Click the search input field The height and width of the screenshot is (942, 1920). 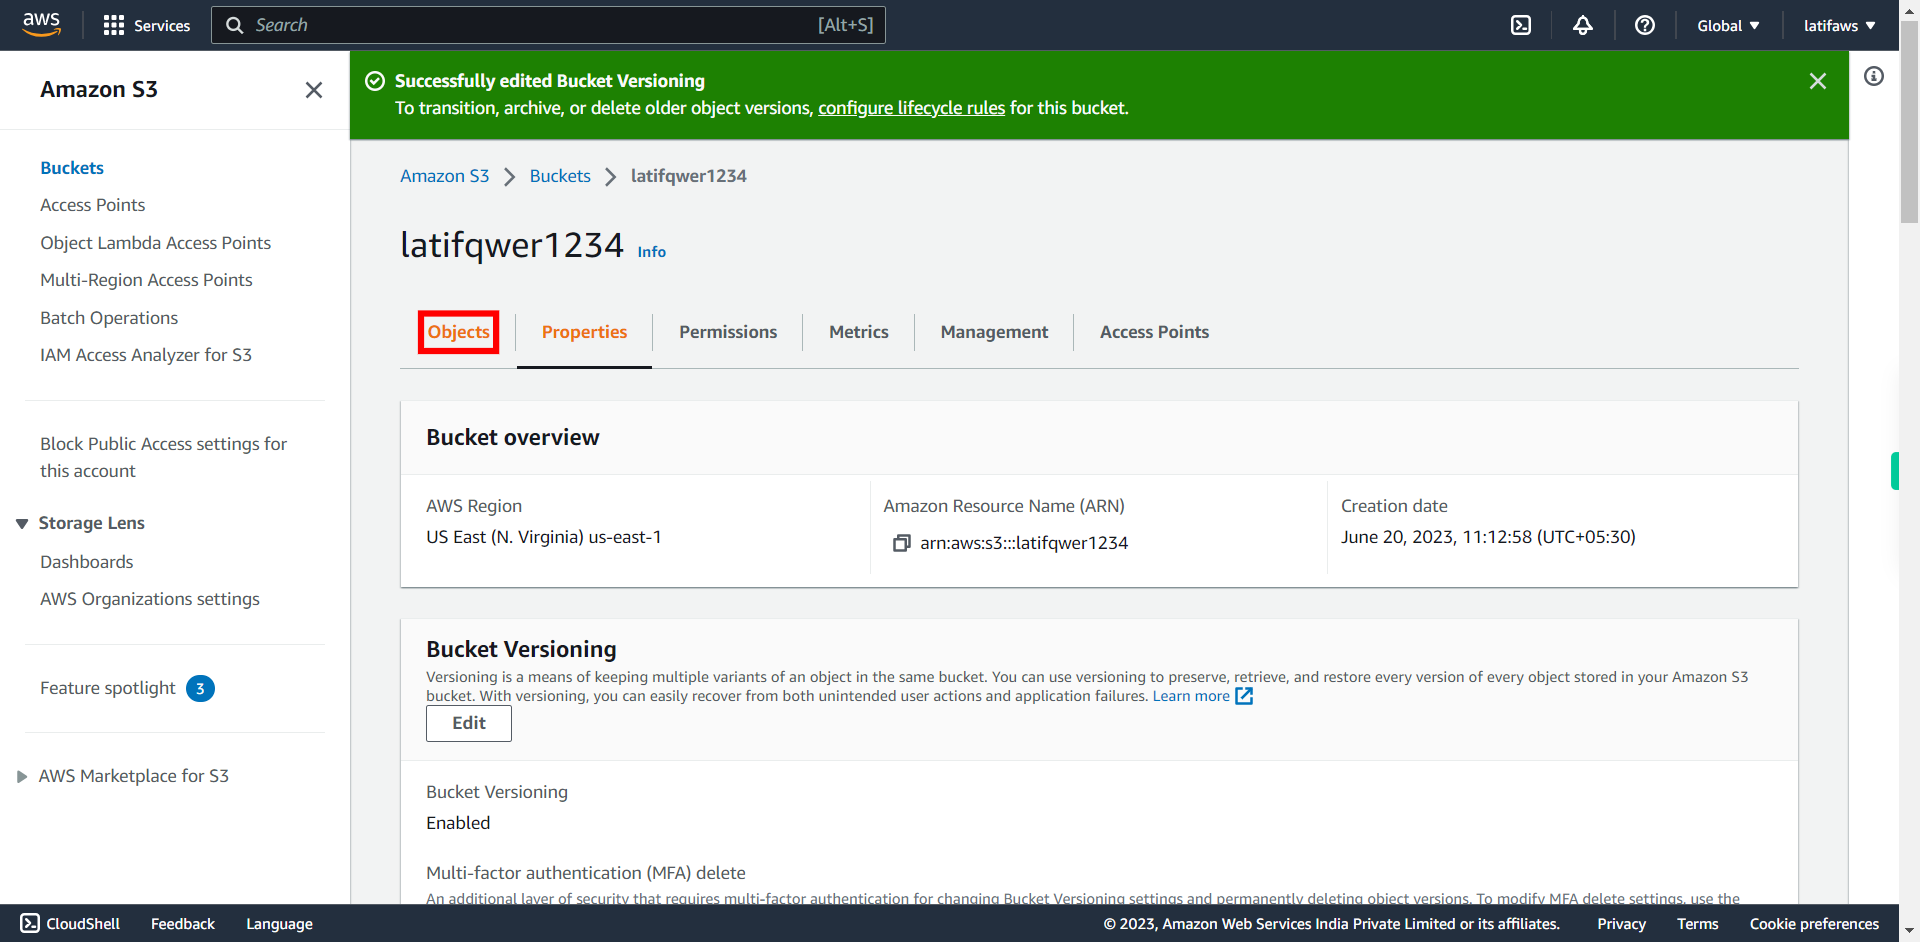[548, 25]
